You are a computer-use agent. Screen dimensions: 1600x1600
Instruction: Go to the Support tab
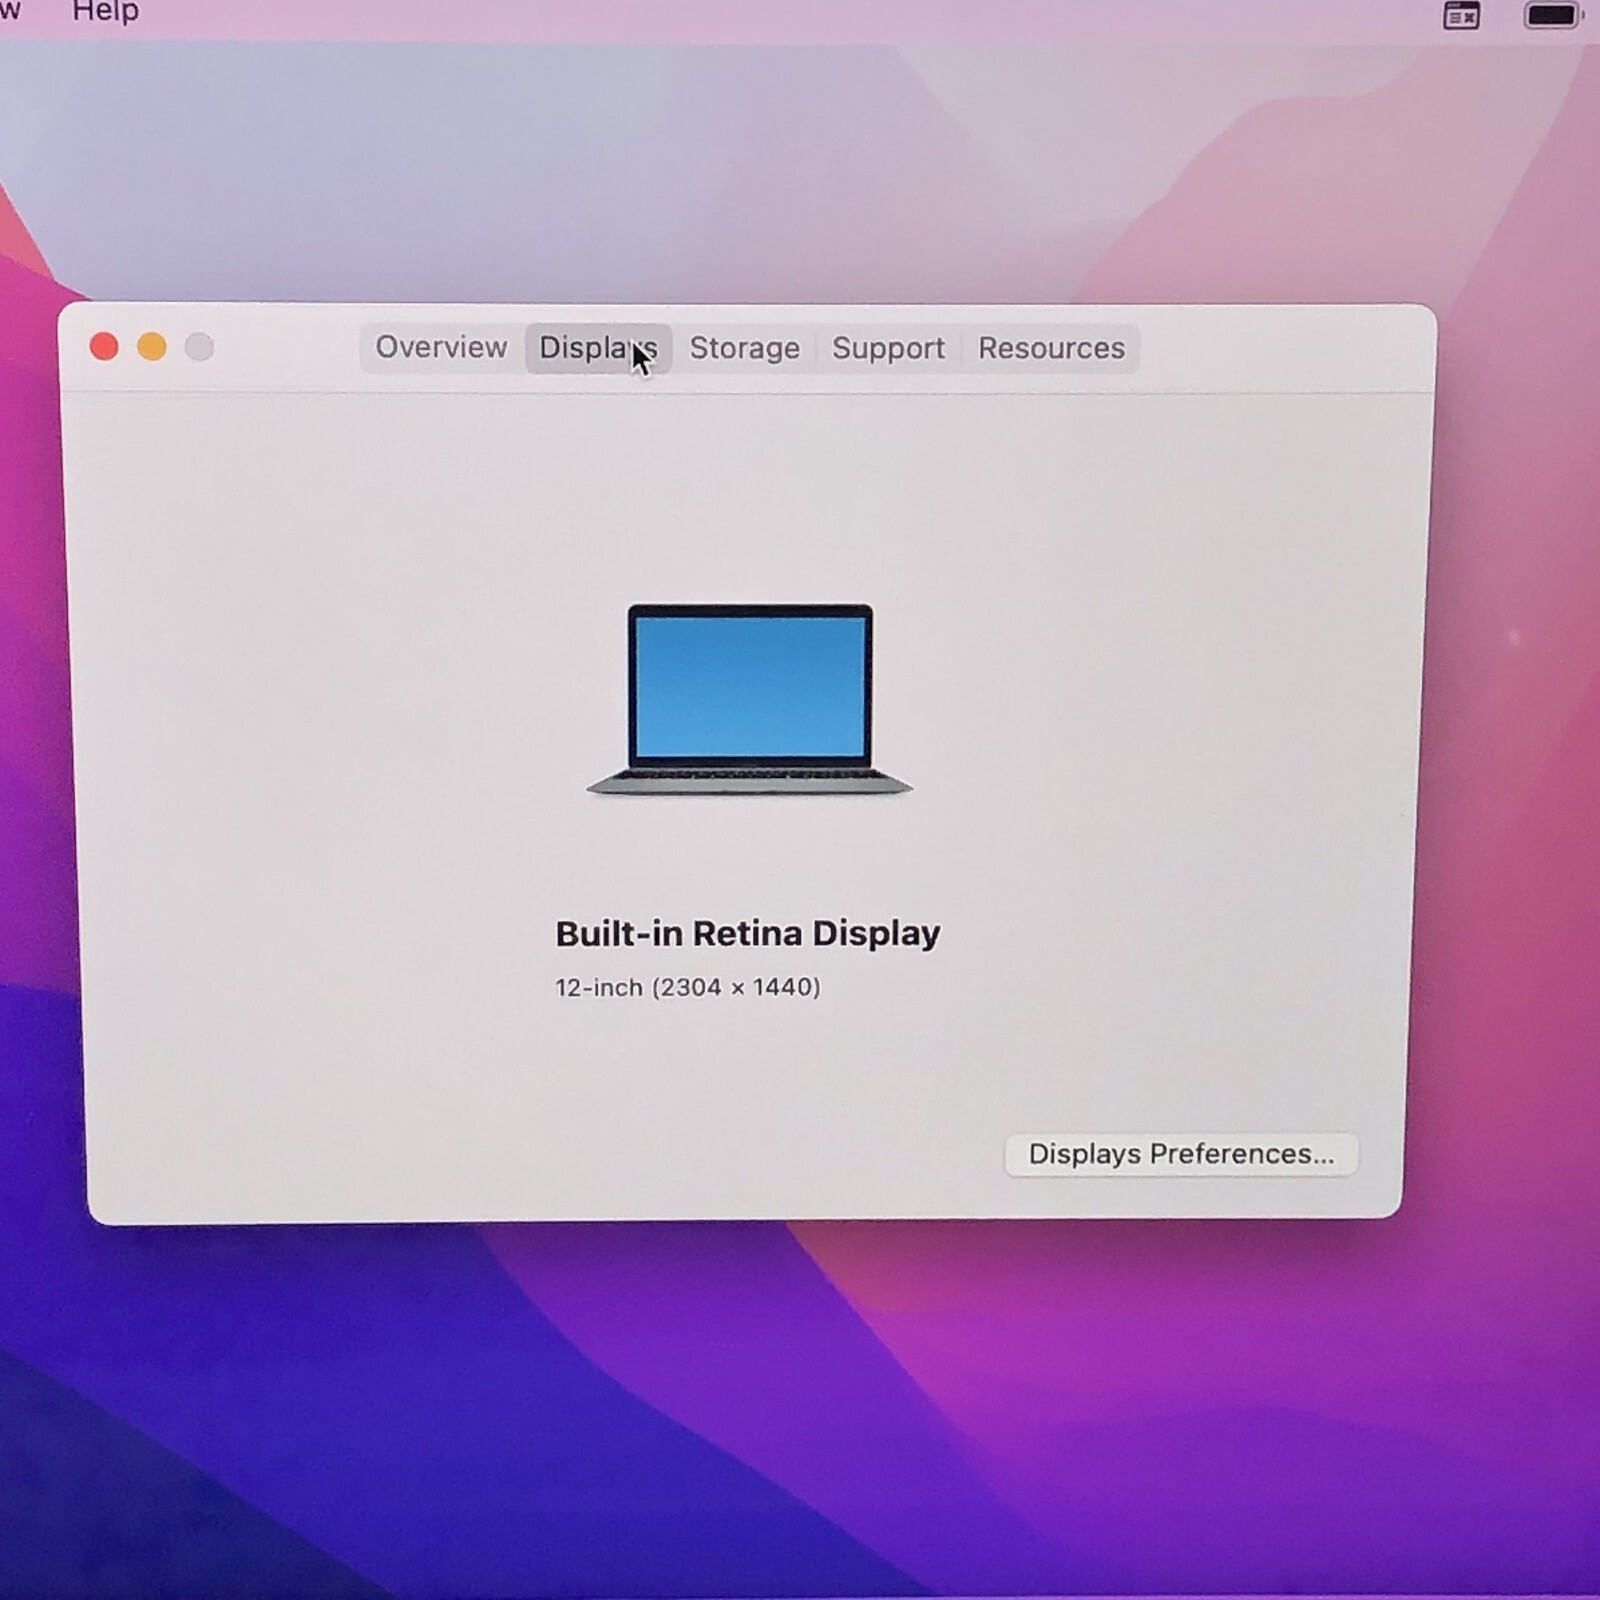coord(888,348)
